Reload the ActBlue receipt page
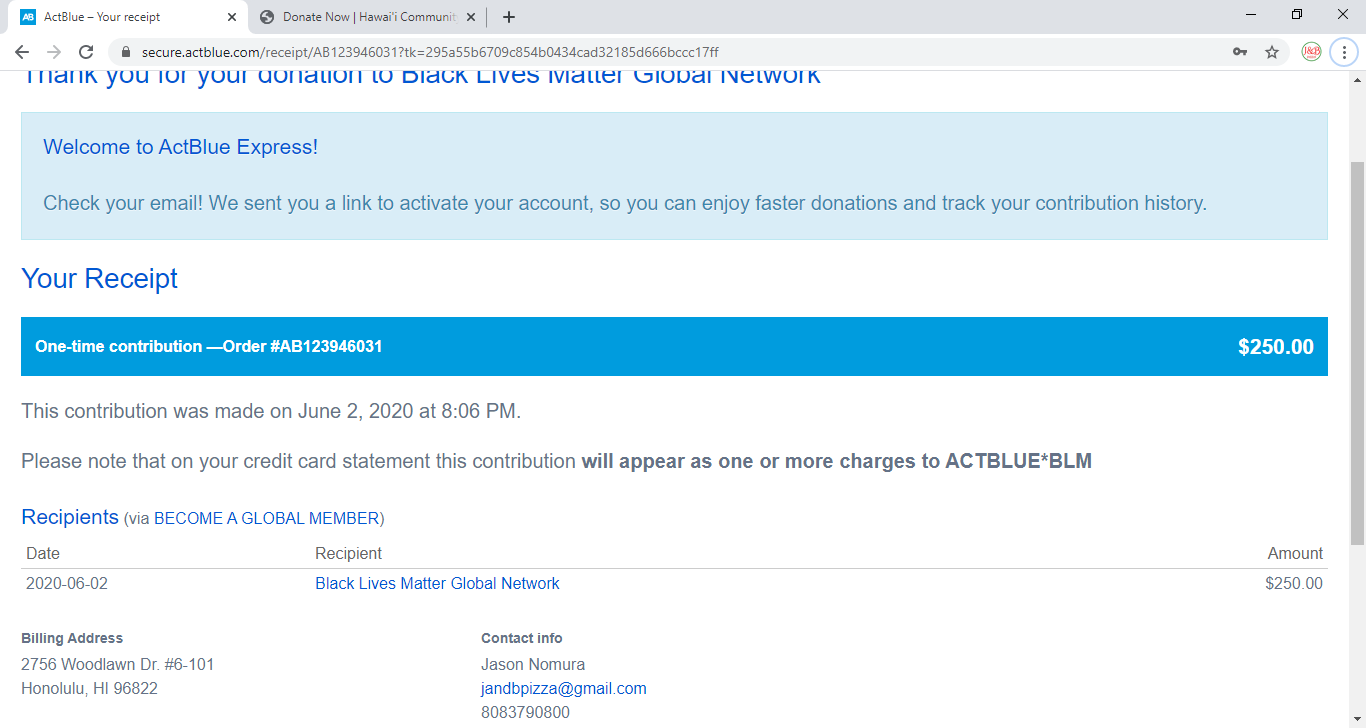Image resolution: width=1366 pixels, height=728 pixels. (87, 52)
